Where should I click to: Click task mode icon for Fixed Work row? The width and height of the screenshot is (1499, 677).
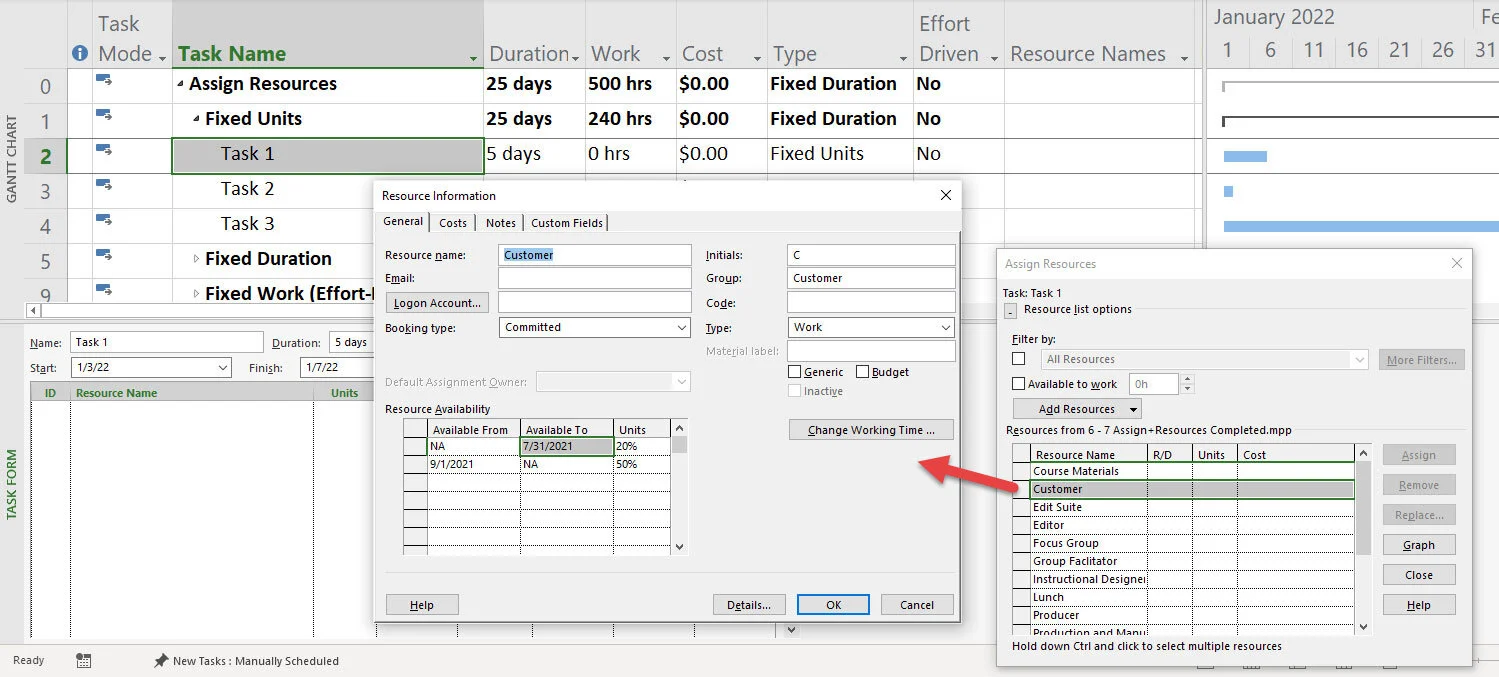tap(104, 290)
